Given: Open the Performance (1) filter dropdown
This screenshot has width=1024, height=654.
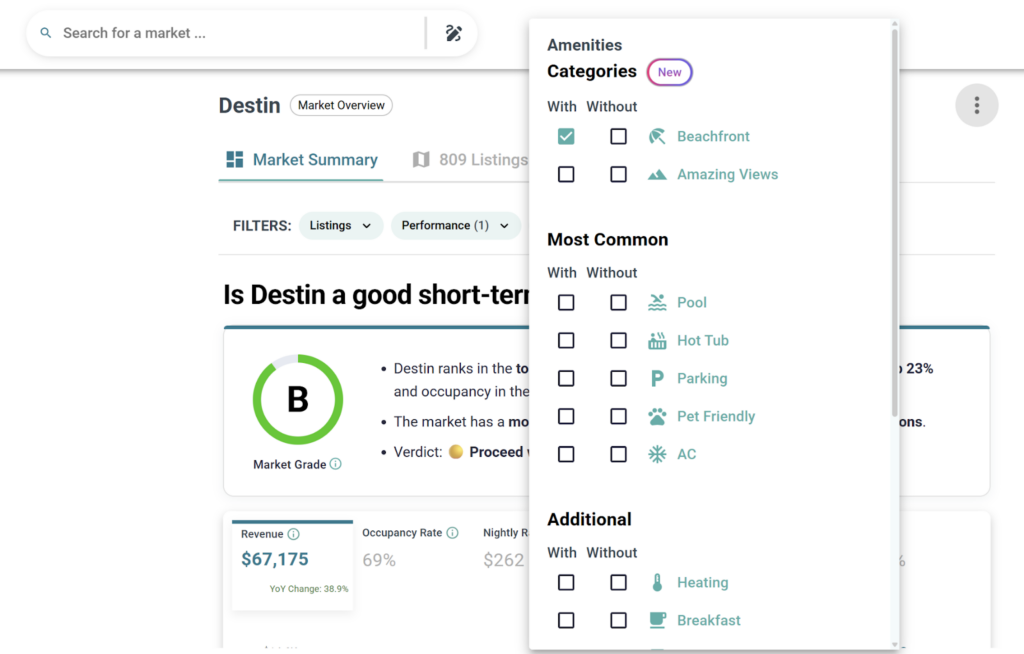Looking at the screenshot, I should pyautogui.click(x=455, y=226).
